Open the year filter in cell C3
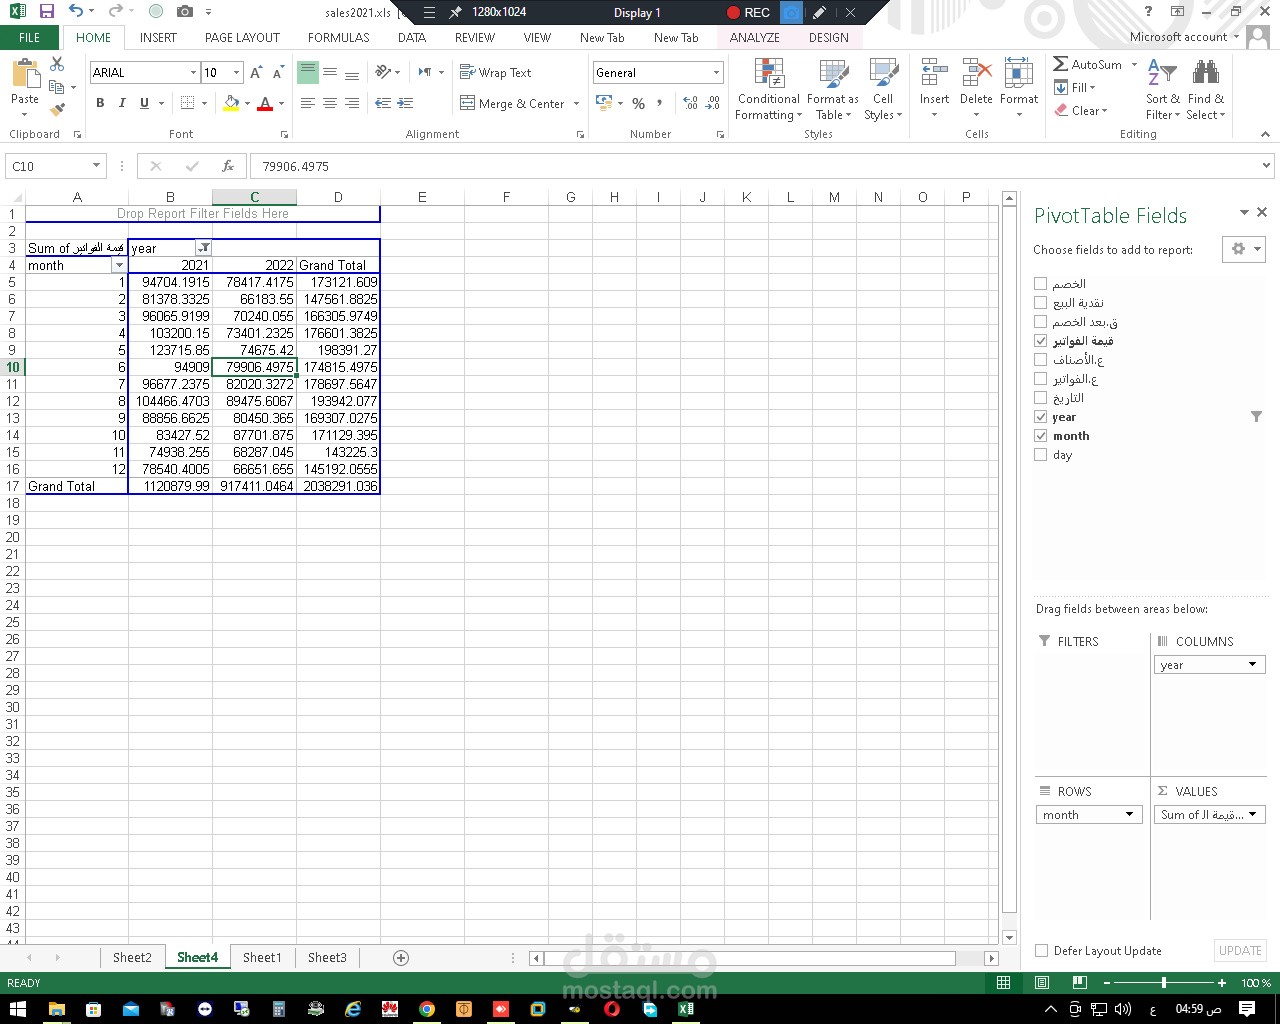 203,248
